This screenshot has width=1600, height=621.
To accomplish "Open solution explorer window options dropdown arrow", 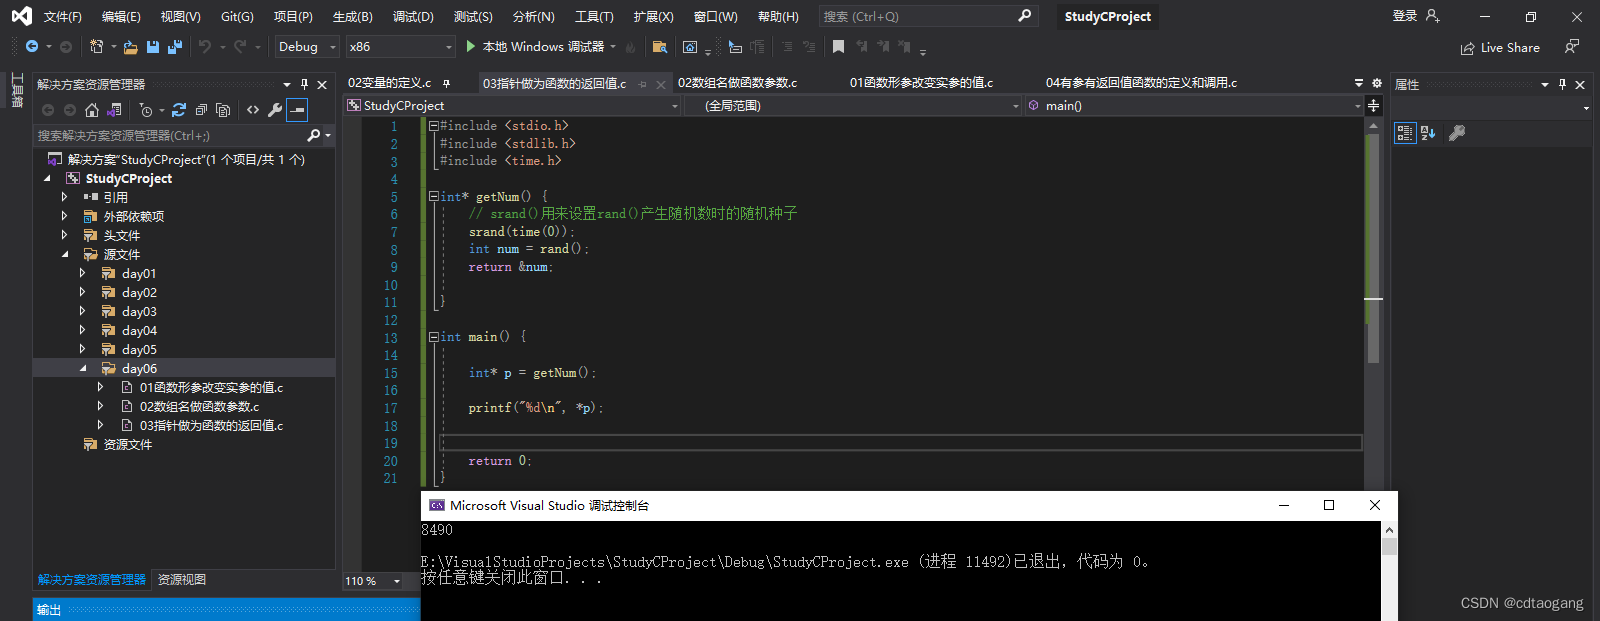I will 287,85.
